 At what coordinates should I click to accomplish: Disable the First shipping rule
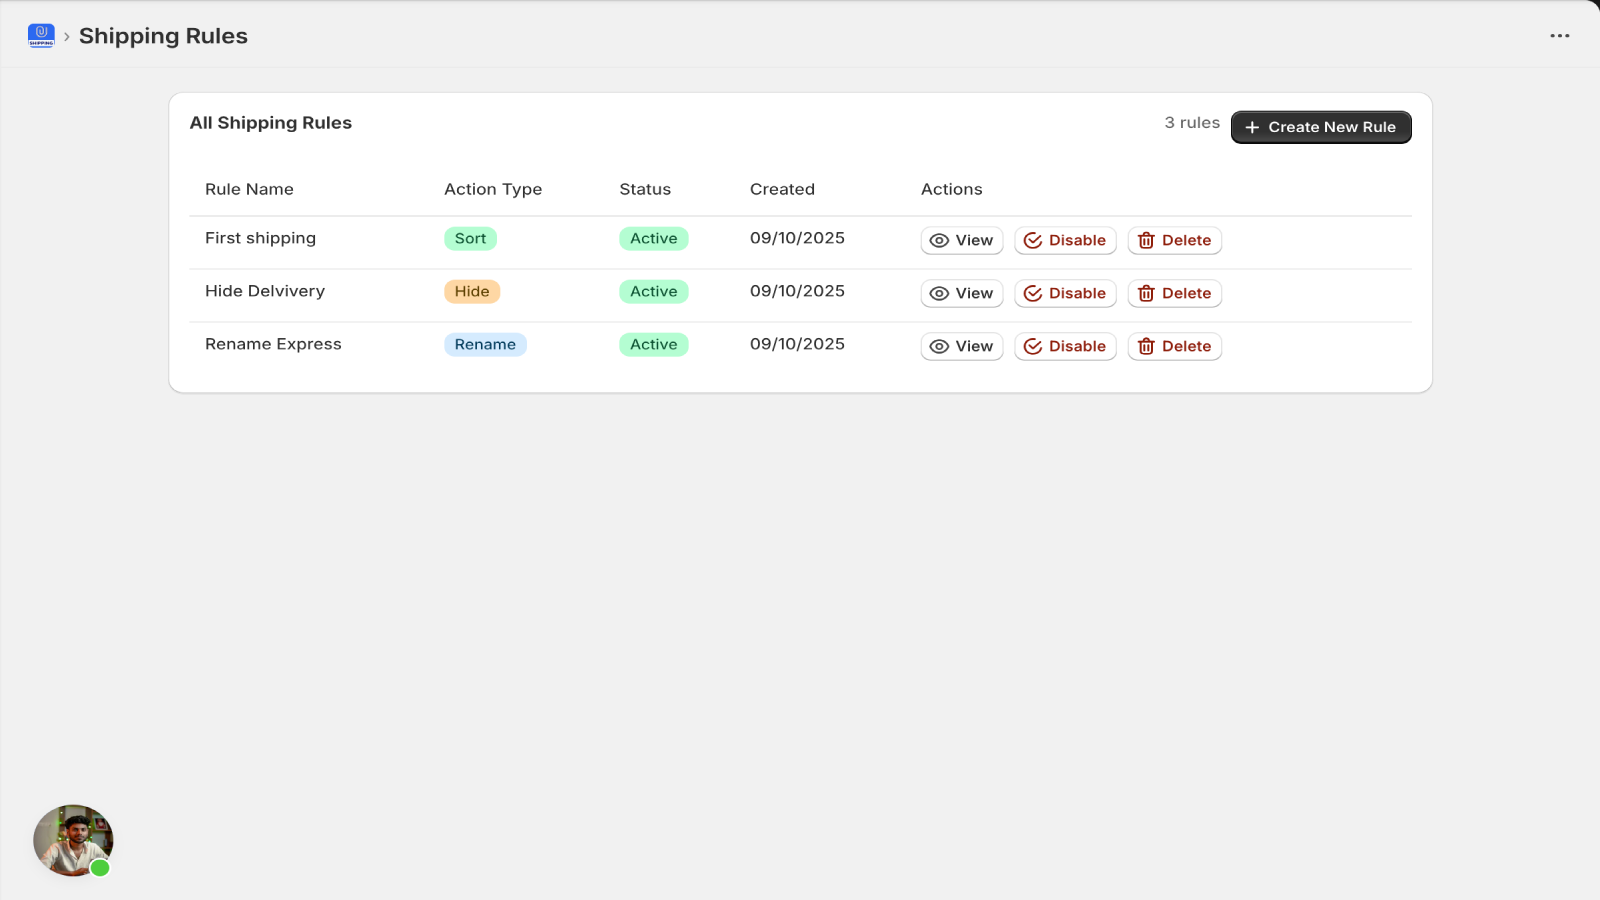[x=1065, y=240]
